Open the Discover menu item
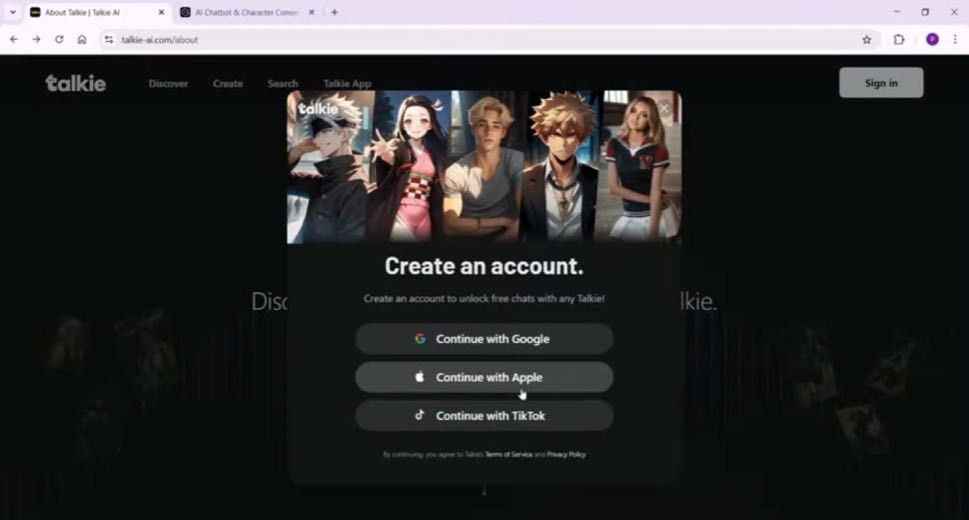Screen dimensions: 969x520 [168, 83]
